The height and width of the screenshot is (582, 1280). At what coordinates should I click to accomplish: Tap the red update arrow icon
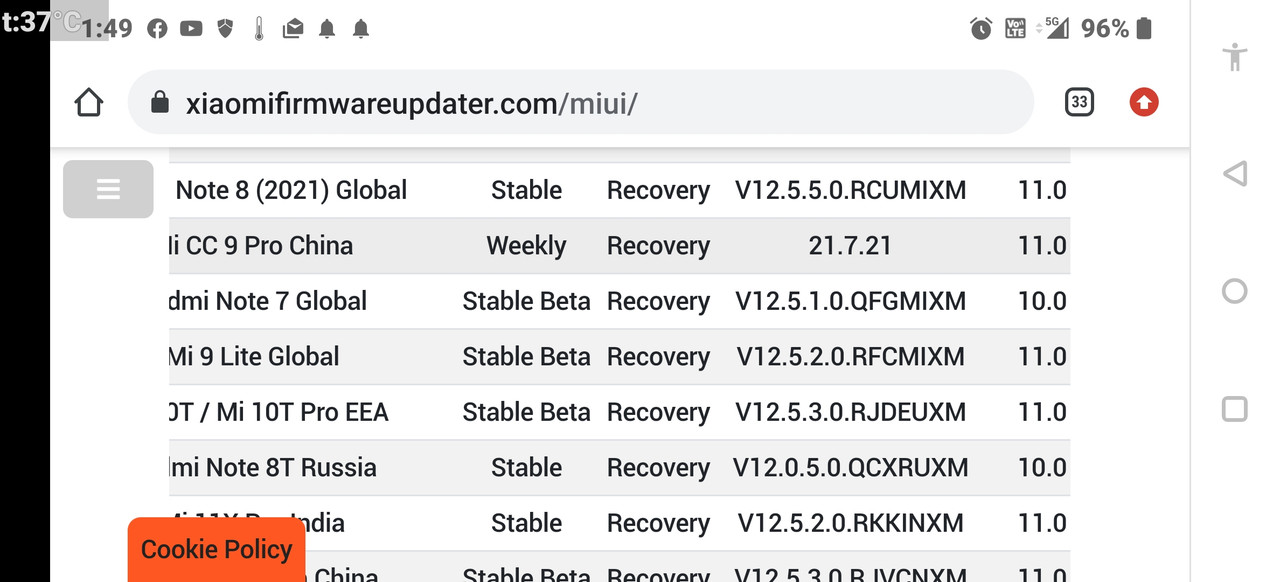(x=1144, y=102)
